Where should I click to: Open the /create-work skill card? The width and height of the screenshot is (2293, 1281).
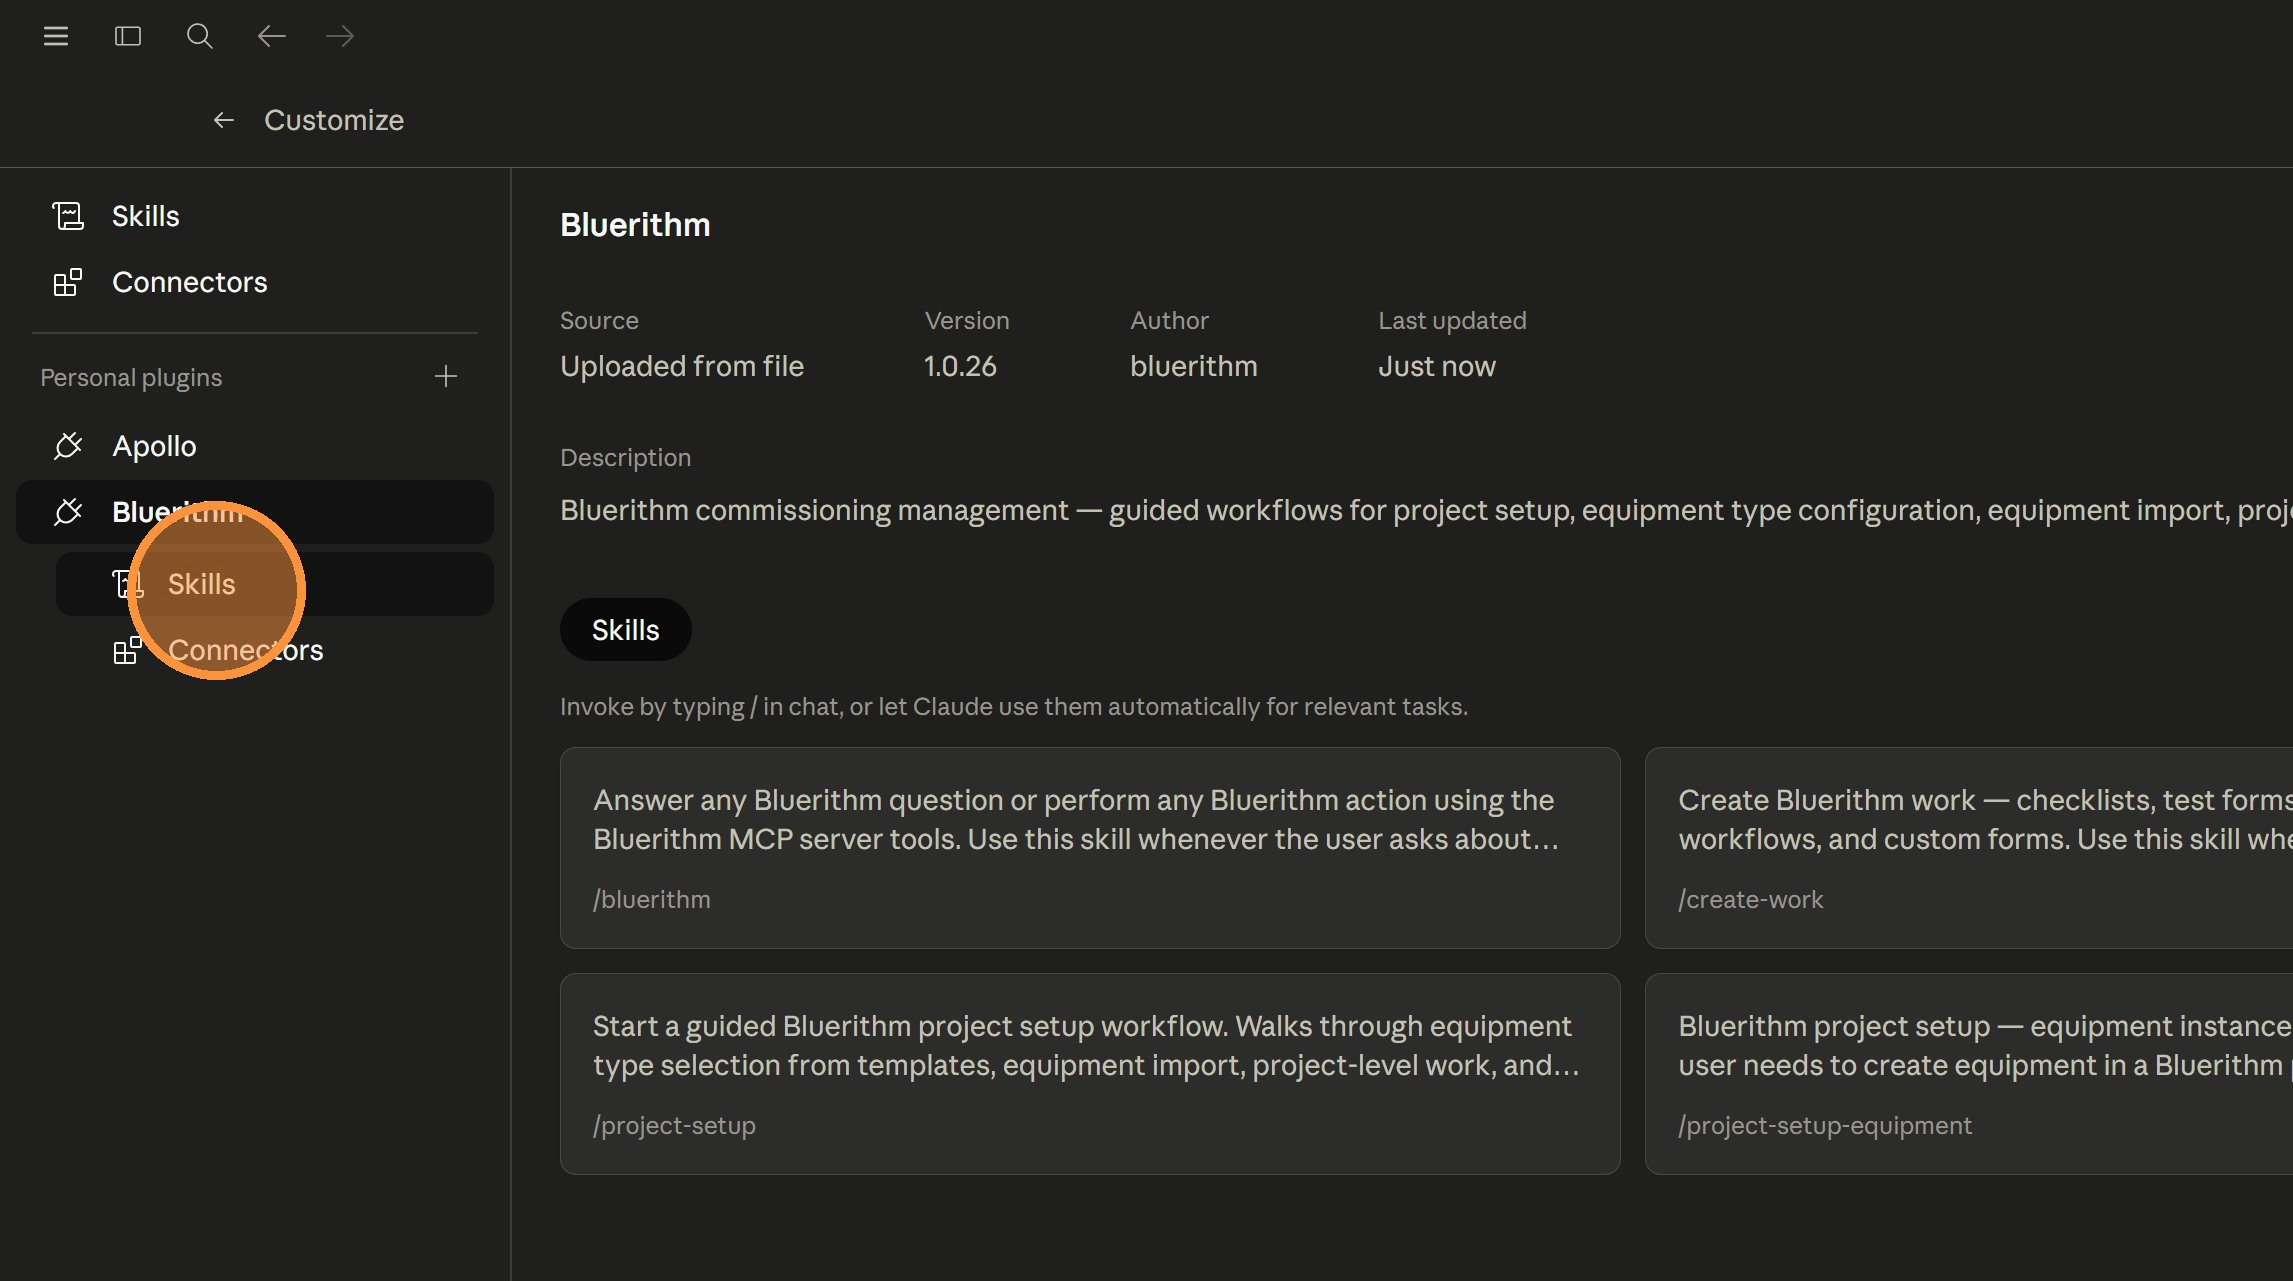(x=1967, y=847)
